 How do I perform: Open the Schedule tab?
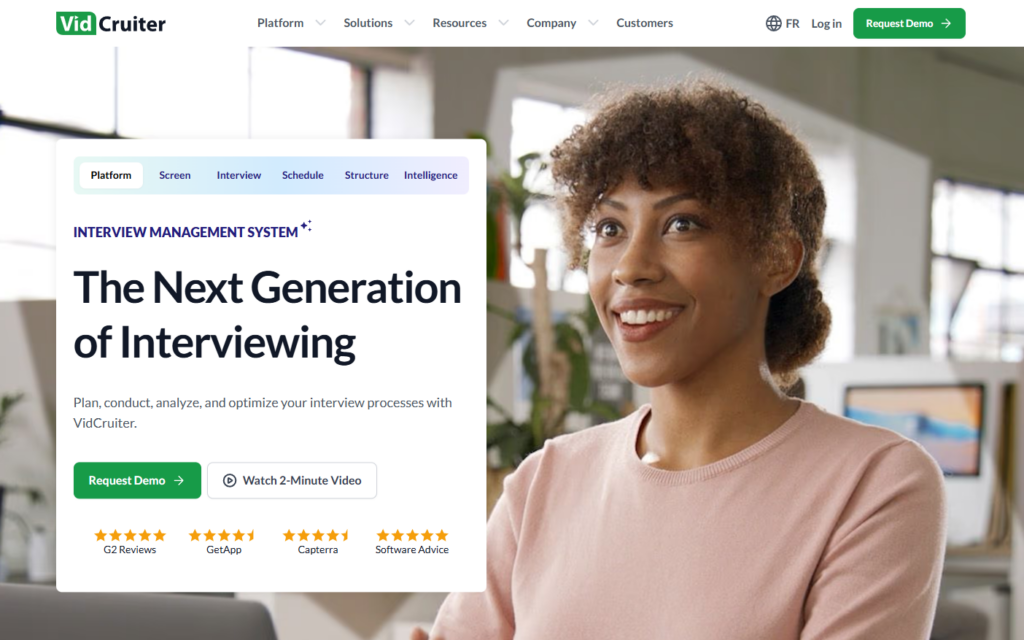(303, 175)
